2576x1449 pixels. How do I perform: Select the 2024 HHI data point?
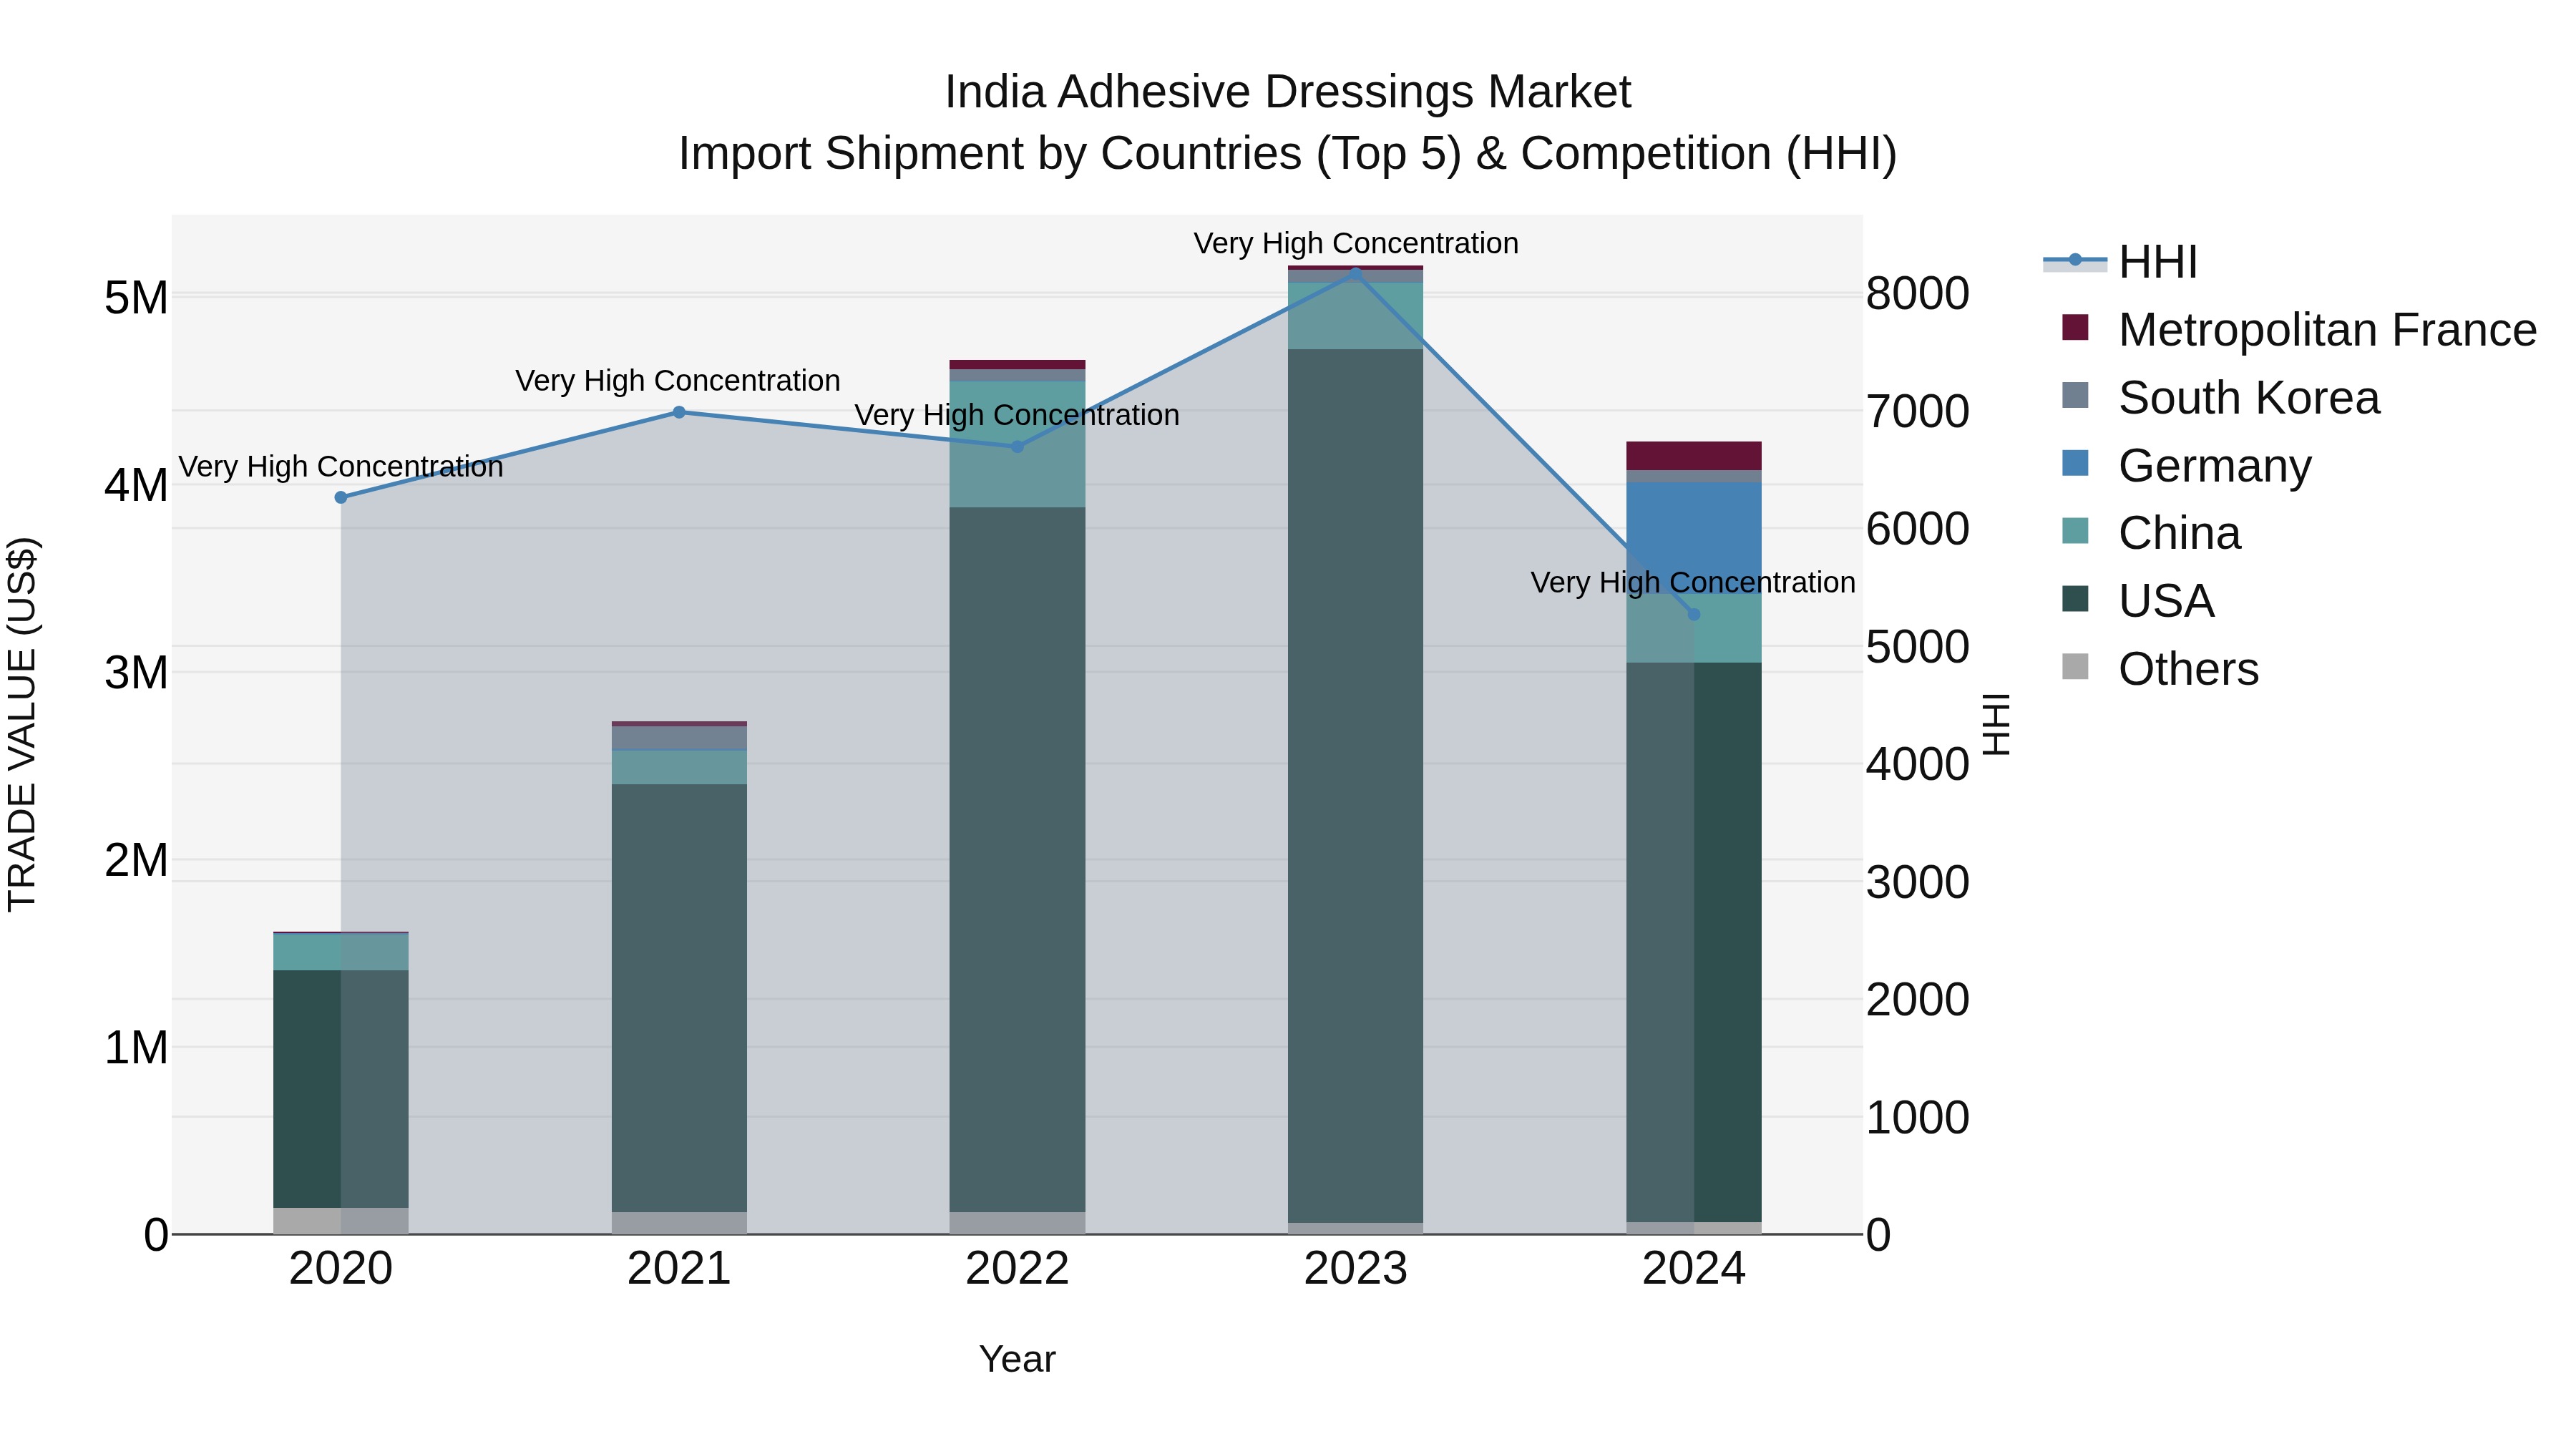(x=1694, y=614)
